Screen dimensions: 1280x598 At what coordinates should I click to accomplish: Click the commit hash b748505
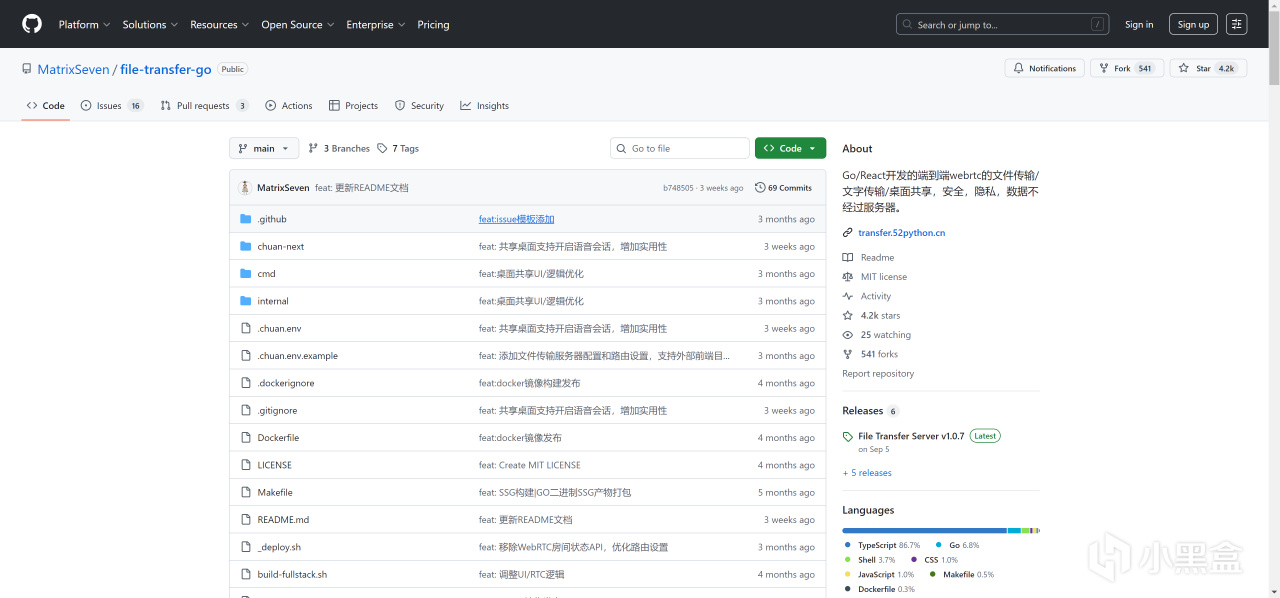[678, 188]
